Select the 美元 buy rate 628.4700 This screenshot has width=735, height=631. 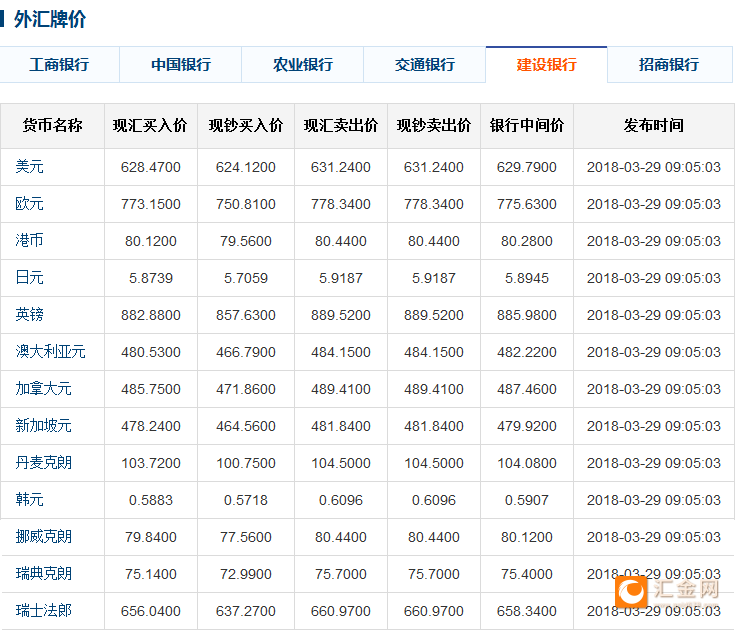[x=151, y=167]
